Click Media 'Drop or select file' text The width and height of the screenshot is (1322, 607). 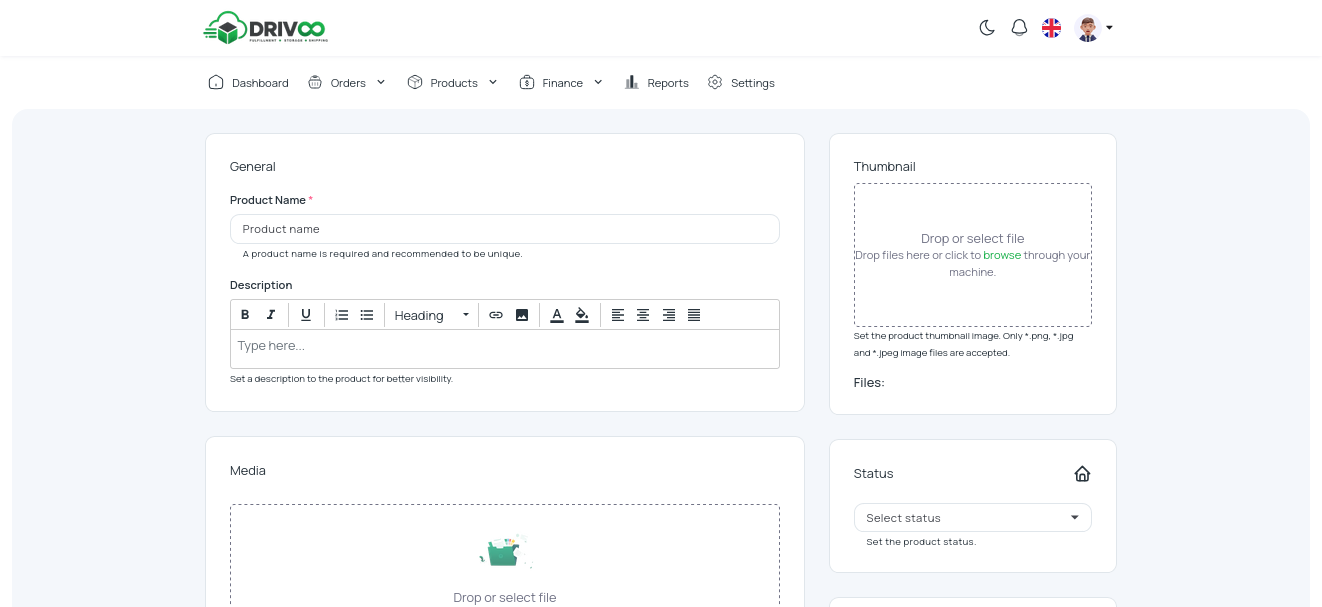pyautogui.click(x=505, y=598)
